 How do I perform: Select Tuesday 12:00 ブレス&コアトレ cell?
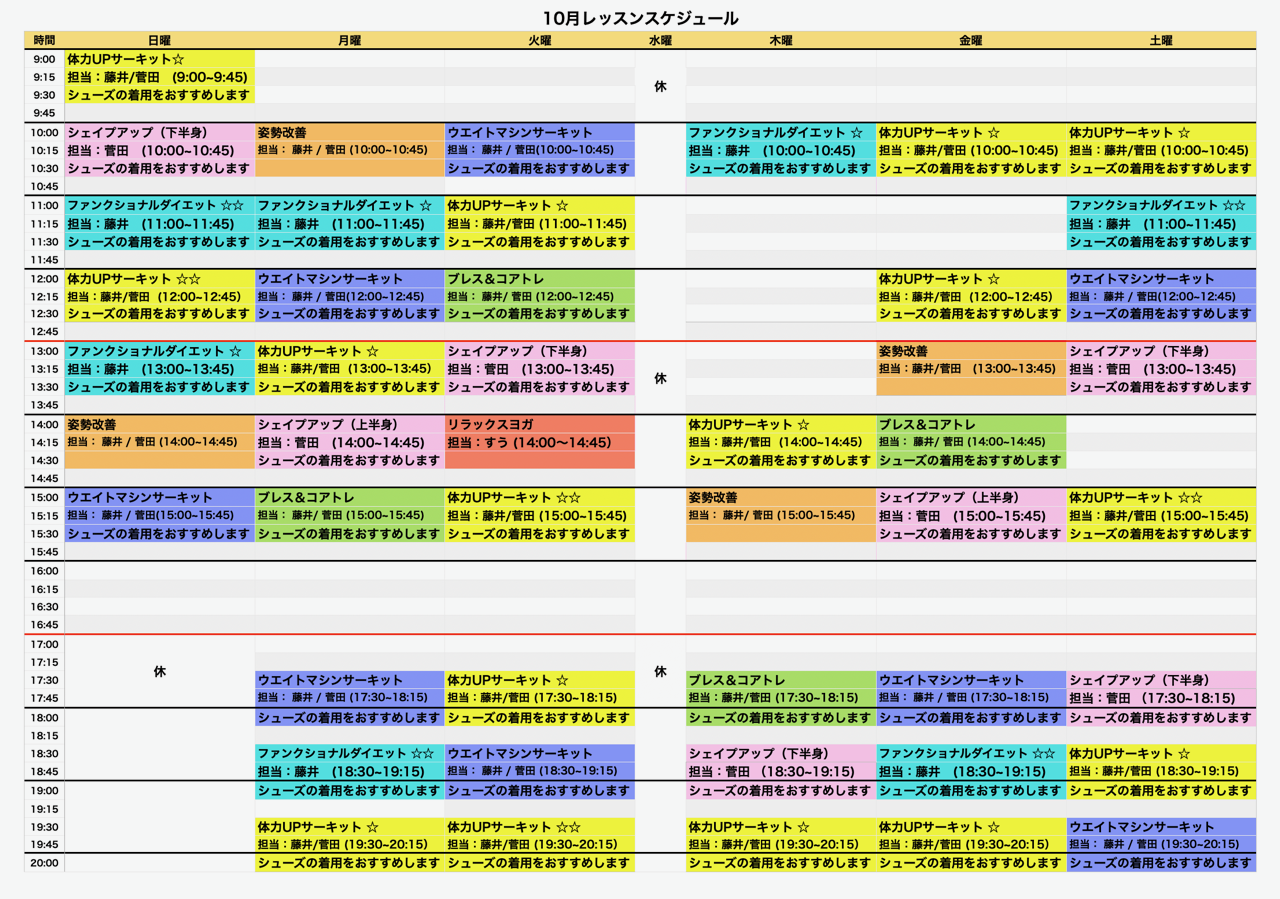coord(540,279)
